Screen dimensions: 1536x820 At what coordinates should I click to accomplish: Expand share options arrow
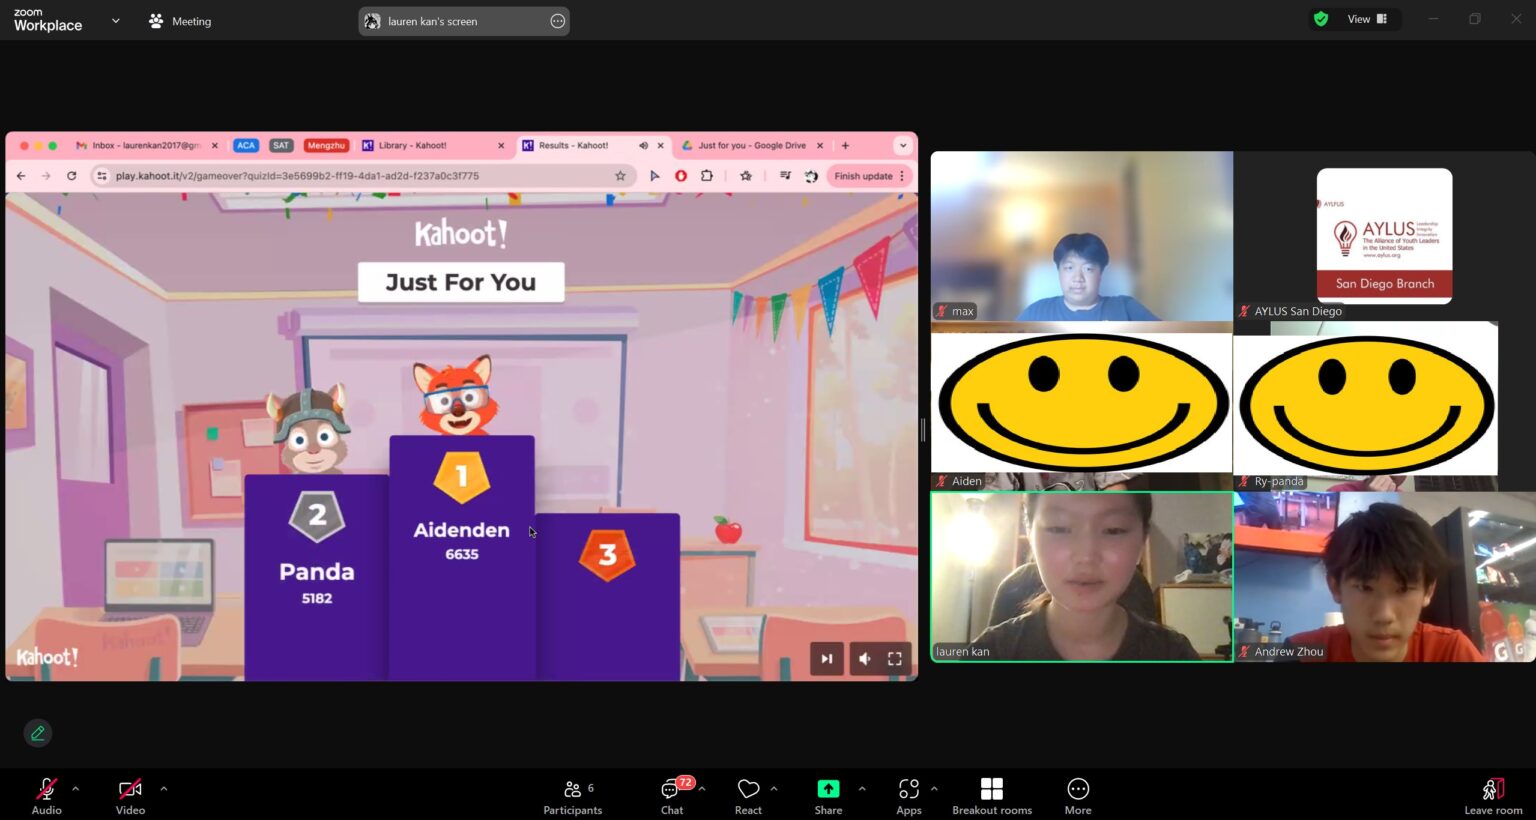coord(862,789)
